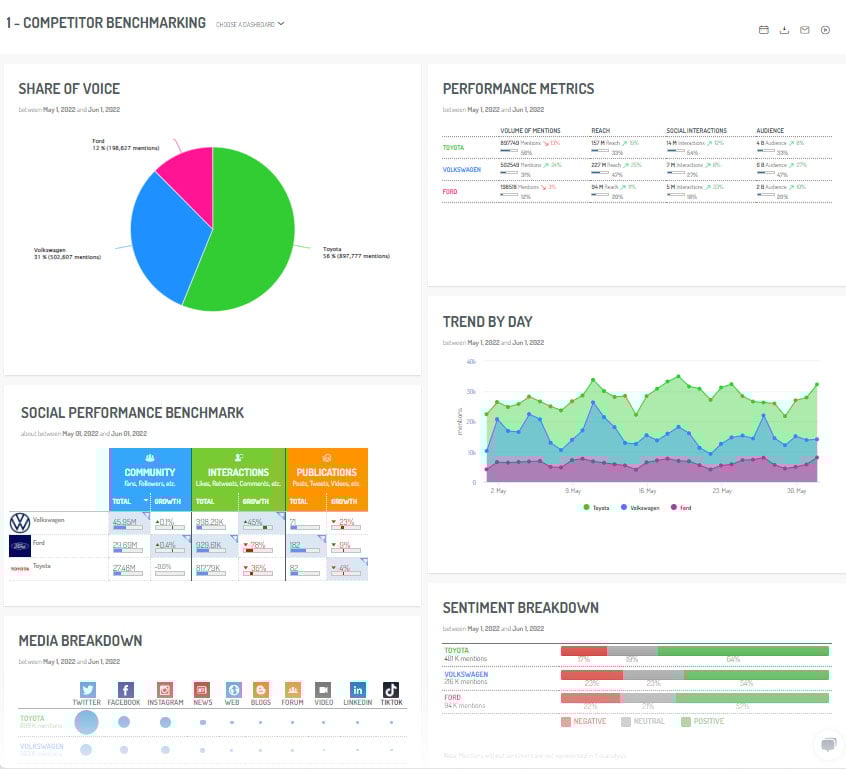Screen dimensions: 846x769
Task: Click Ford's interactions total value
Action: click(209, 545)
